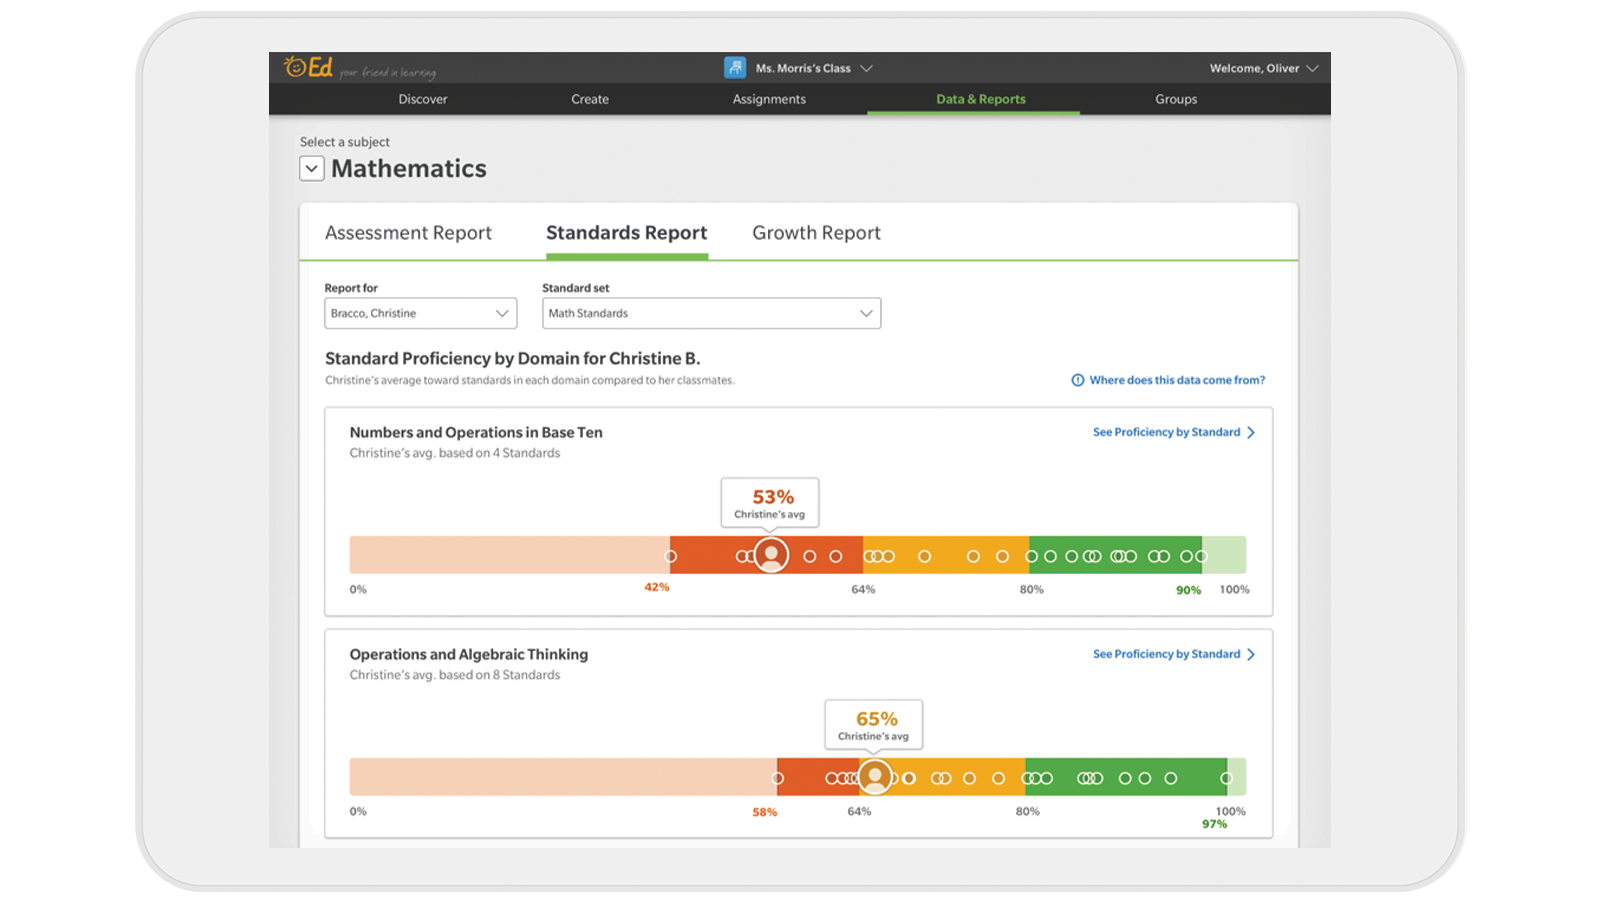Open the Report for dropdown showing Bracco, Christine
This screenshot has height=900, width=1600.
pos(421,313)
